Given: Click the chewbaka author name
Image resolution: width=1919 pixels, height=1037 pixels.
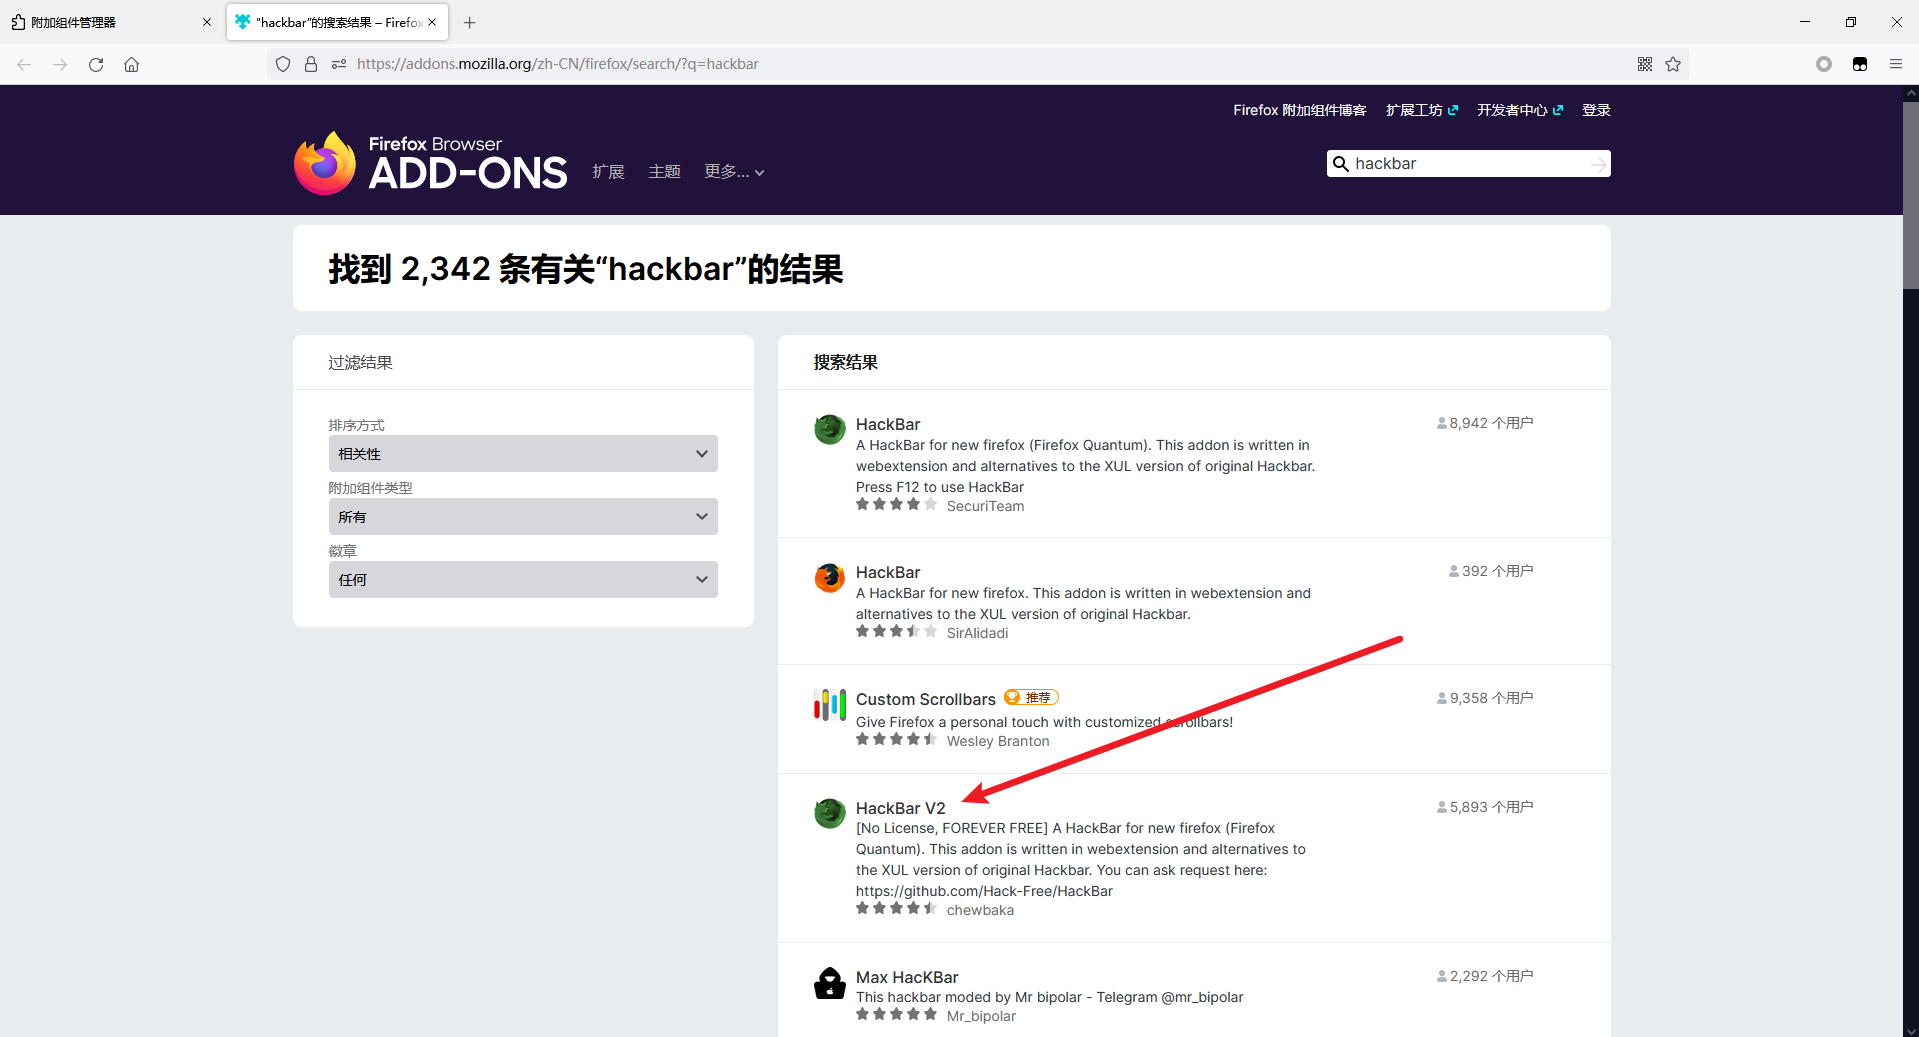Looking at the screenshot, I should coord(980,910).
